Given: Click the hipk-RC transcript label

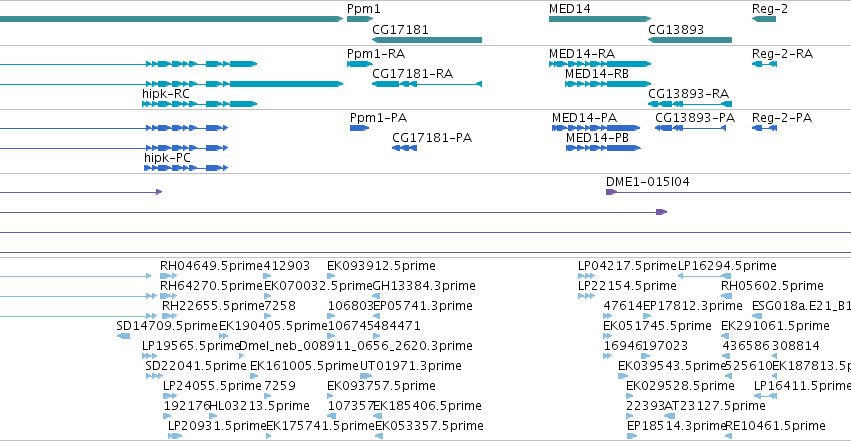Looking at the screenshot, I should pyautogui.click(x=166, y=94).
